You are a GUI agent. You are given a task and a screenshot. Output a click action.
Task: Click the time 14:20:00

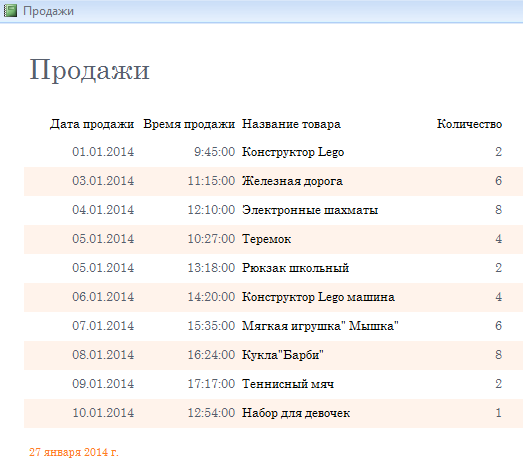coord(211,297)
